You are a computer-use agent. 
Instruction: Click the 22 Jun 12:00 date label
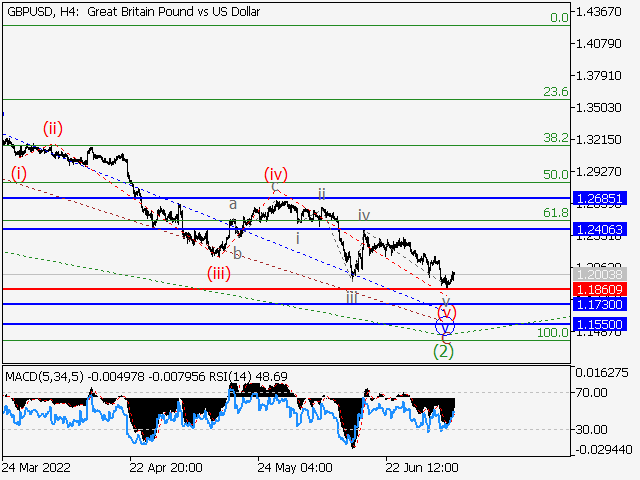(x=422, y=467)
